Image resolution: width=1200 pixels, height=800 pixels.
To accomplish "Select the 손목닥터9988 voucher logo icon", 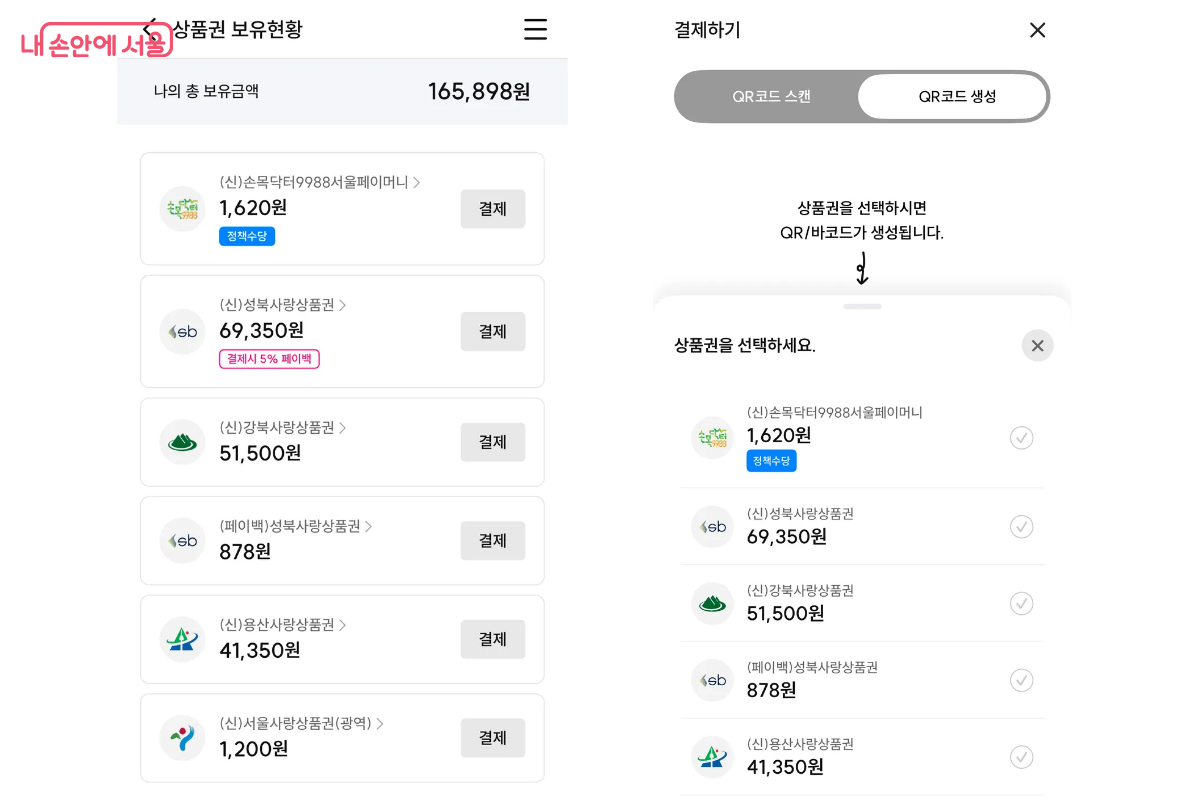I will click(182, 209).
